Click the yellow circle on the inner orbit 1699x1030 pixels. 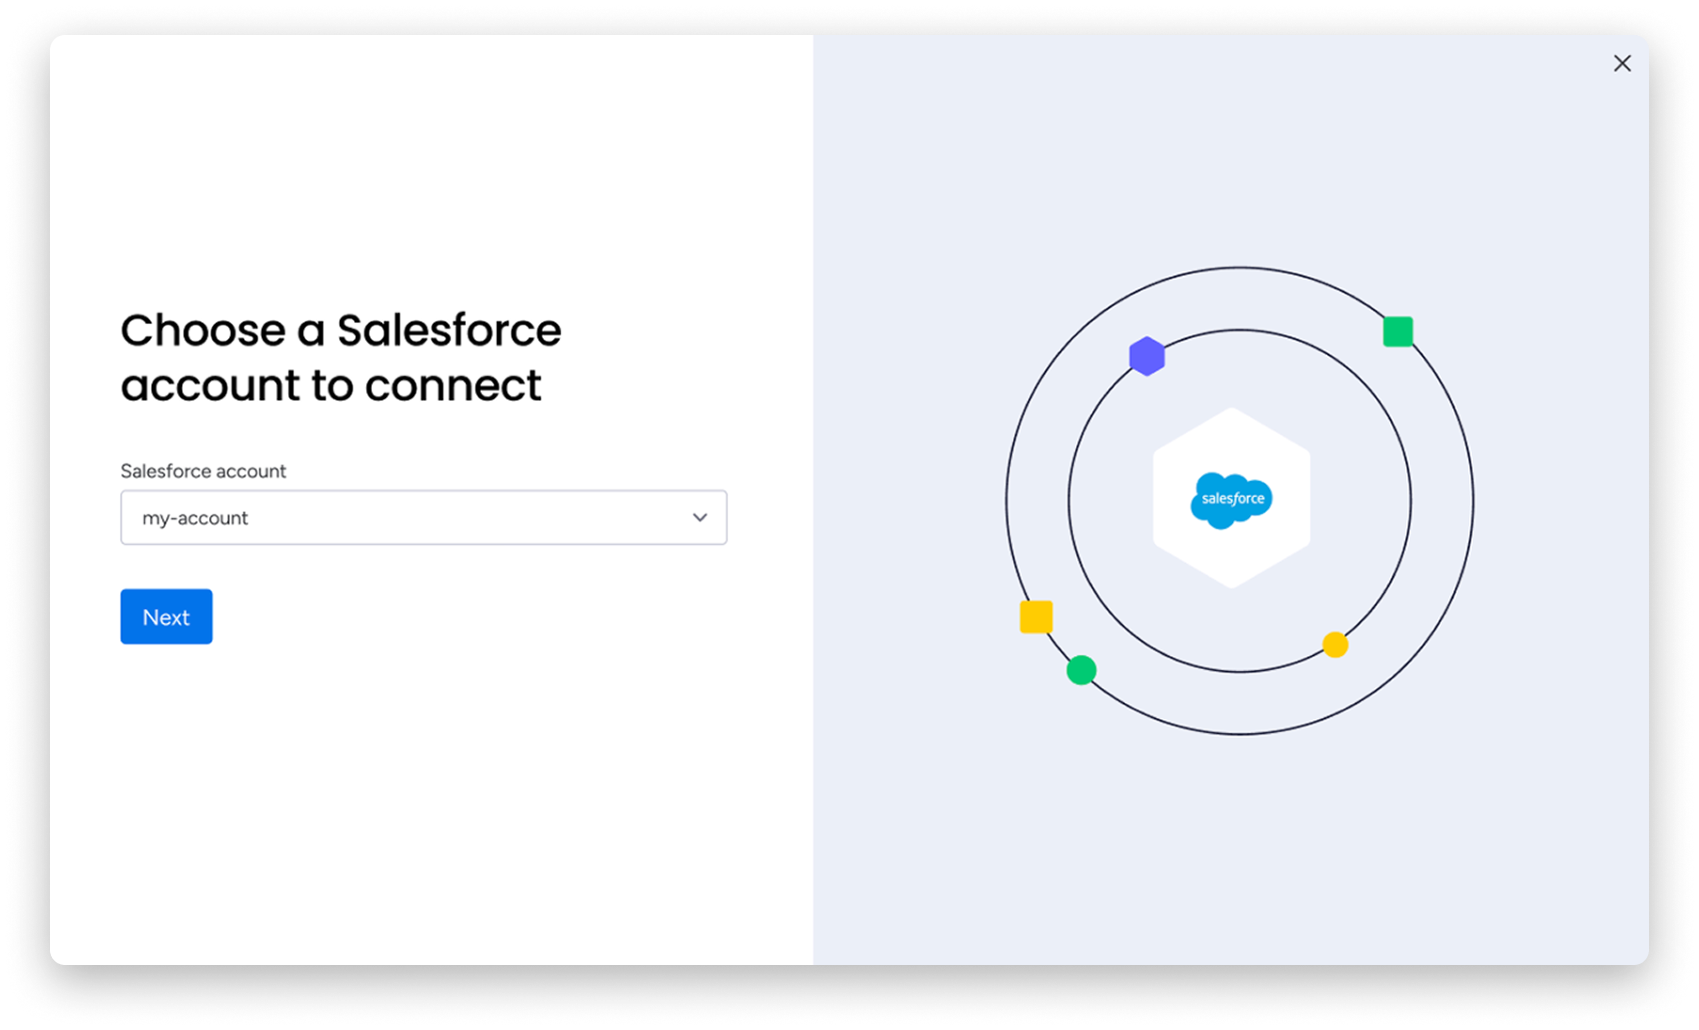tap(1335, 645)
